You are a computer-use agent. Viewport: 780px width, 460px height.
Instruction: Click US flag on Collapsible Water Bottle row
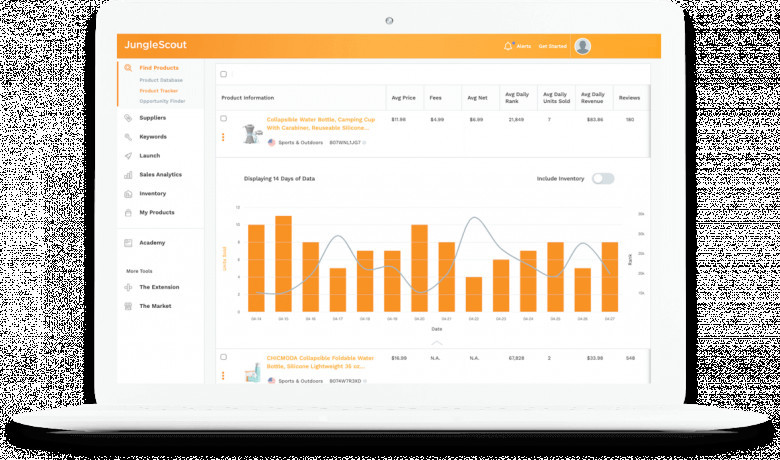[x=272, y=143]
